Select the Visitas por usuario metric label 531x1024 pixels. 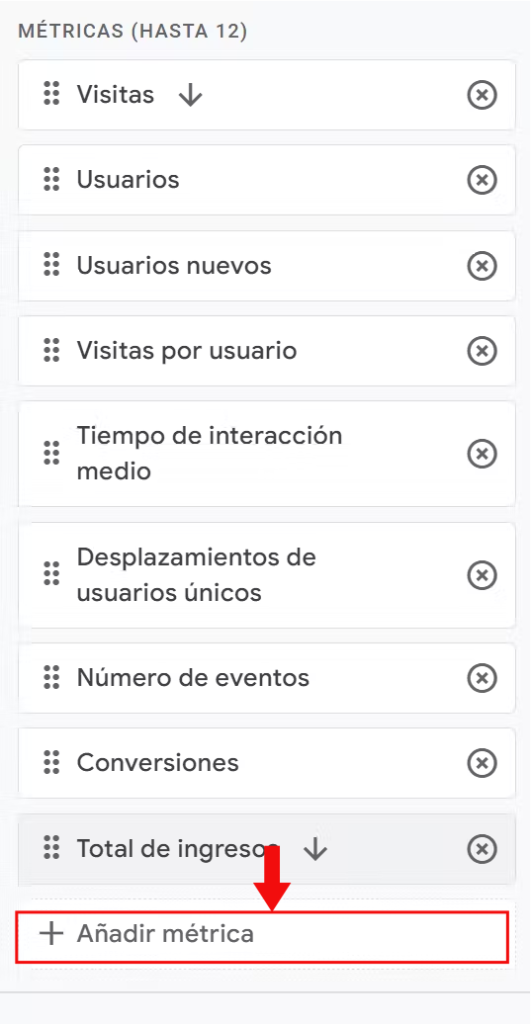coord(187,351)
